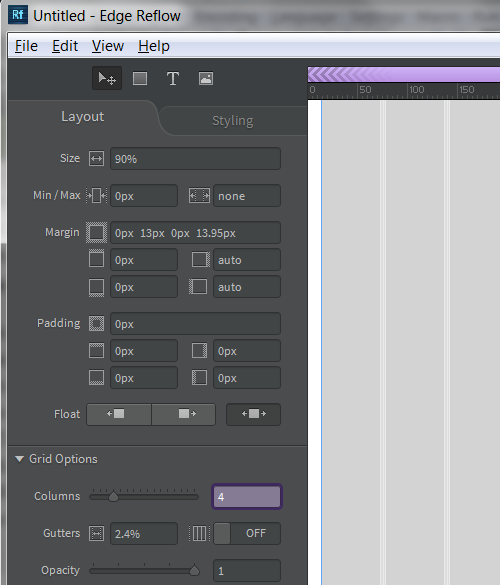The height and width of the screenshot is (585, 500).
Task: Select the Selection arrow tool
Action: 107,78
